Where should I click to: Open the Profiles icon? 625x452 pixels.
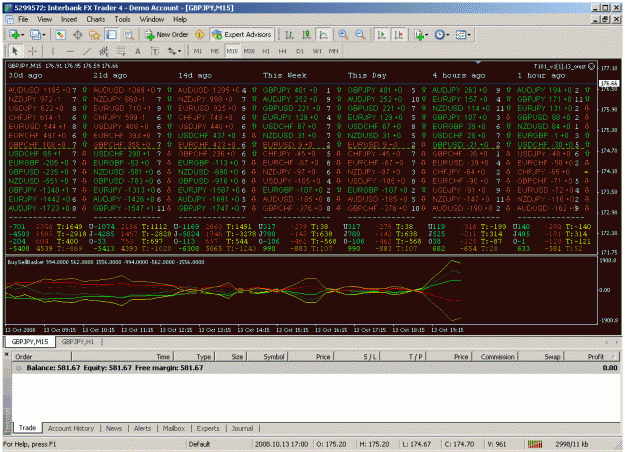[x=35, y=35]
